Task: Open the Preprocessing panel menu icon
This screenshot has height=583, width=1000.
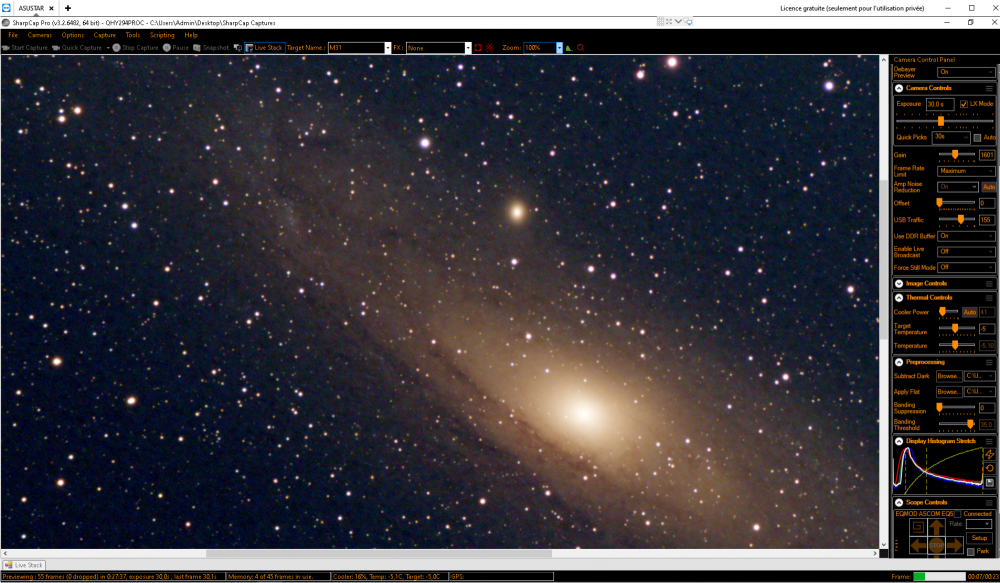Action: (989, 362)
